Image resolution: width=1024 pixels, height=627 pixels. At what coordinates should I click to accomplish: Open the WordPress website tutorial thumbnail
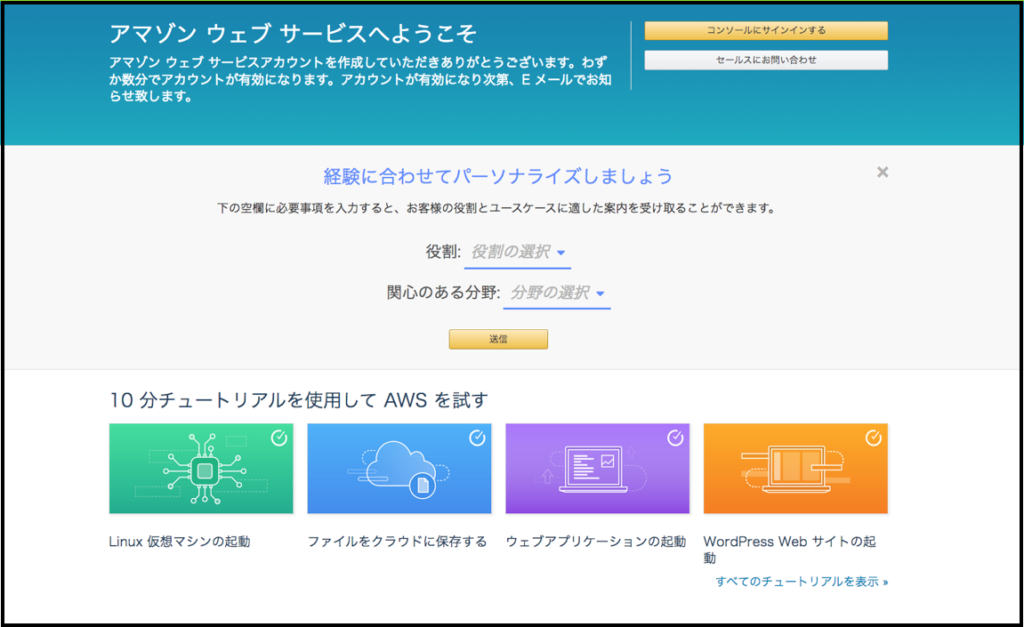795,468
